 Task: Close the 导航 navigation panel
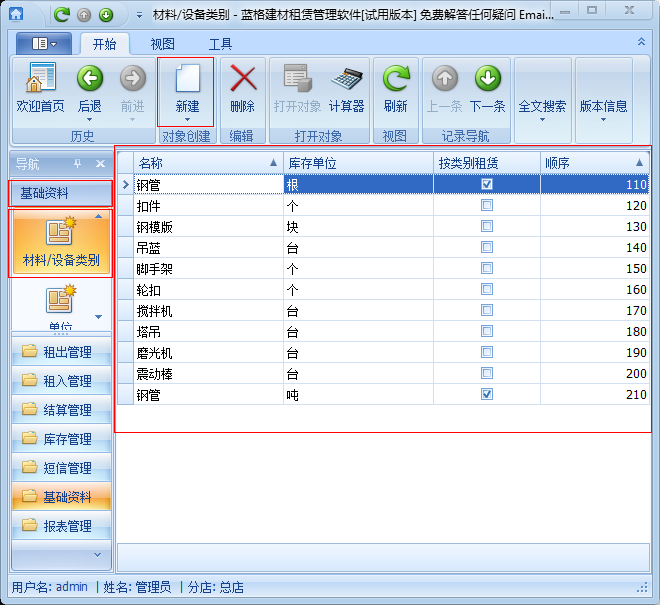point(100,163)
